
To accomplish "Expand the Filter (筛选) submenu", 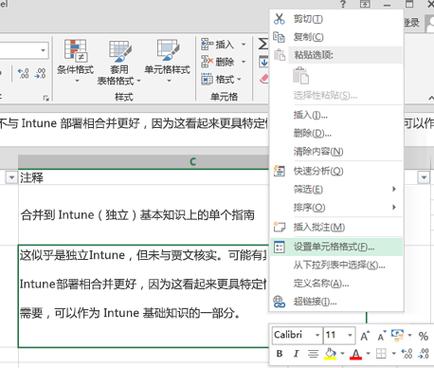I will (x=336, y=189).
